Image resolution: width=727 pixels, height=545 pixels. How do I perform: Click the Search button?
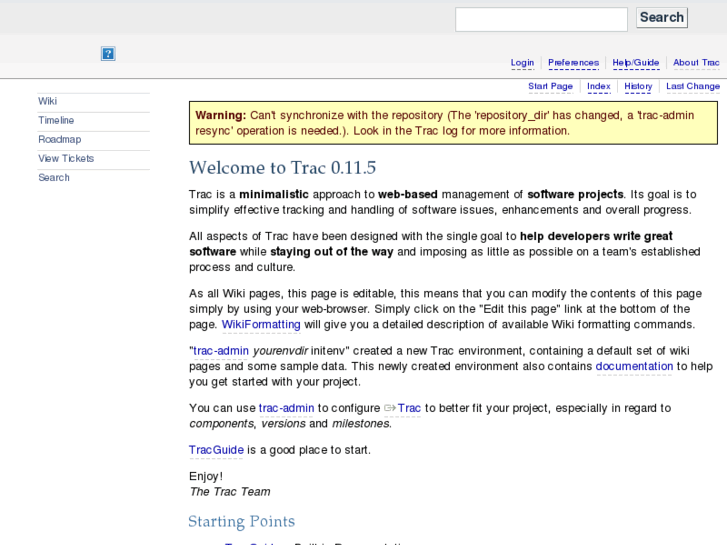click(662, 18)
